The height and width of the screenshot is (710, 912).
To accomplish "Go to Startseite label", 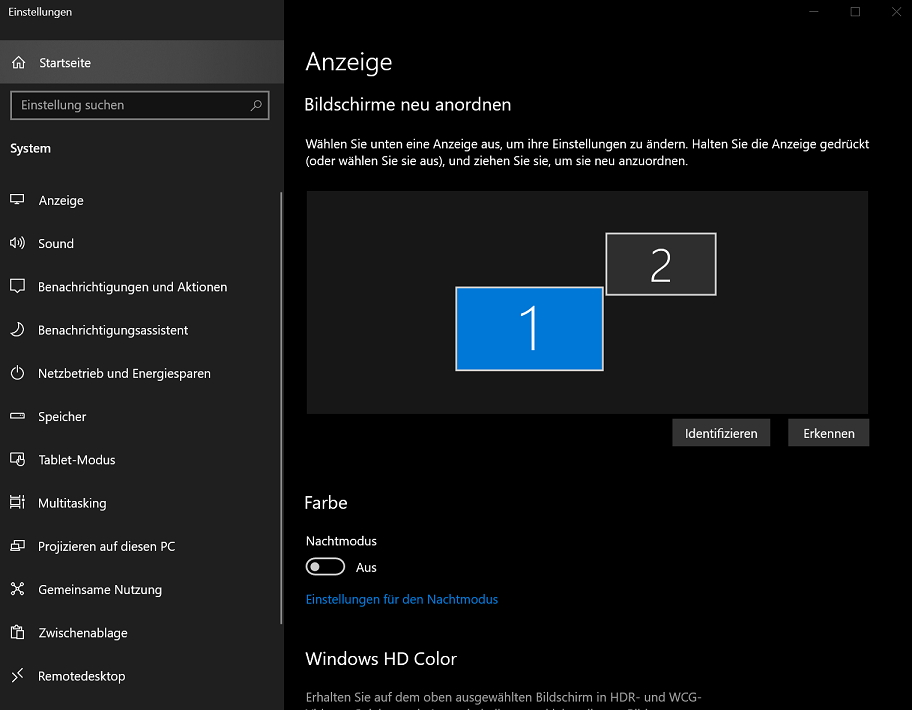I will (x=65, y=63).
